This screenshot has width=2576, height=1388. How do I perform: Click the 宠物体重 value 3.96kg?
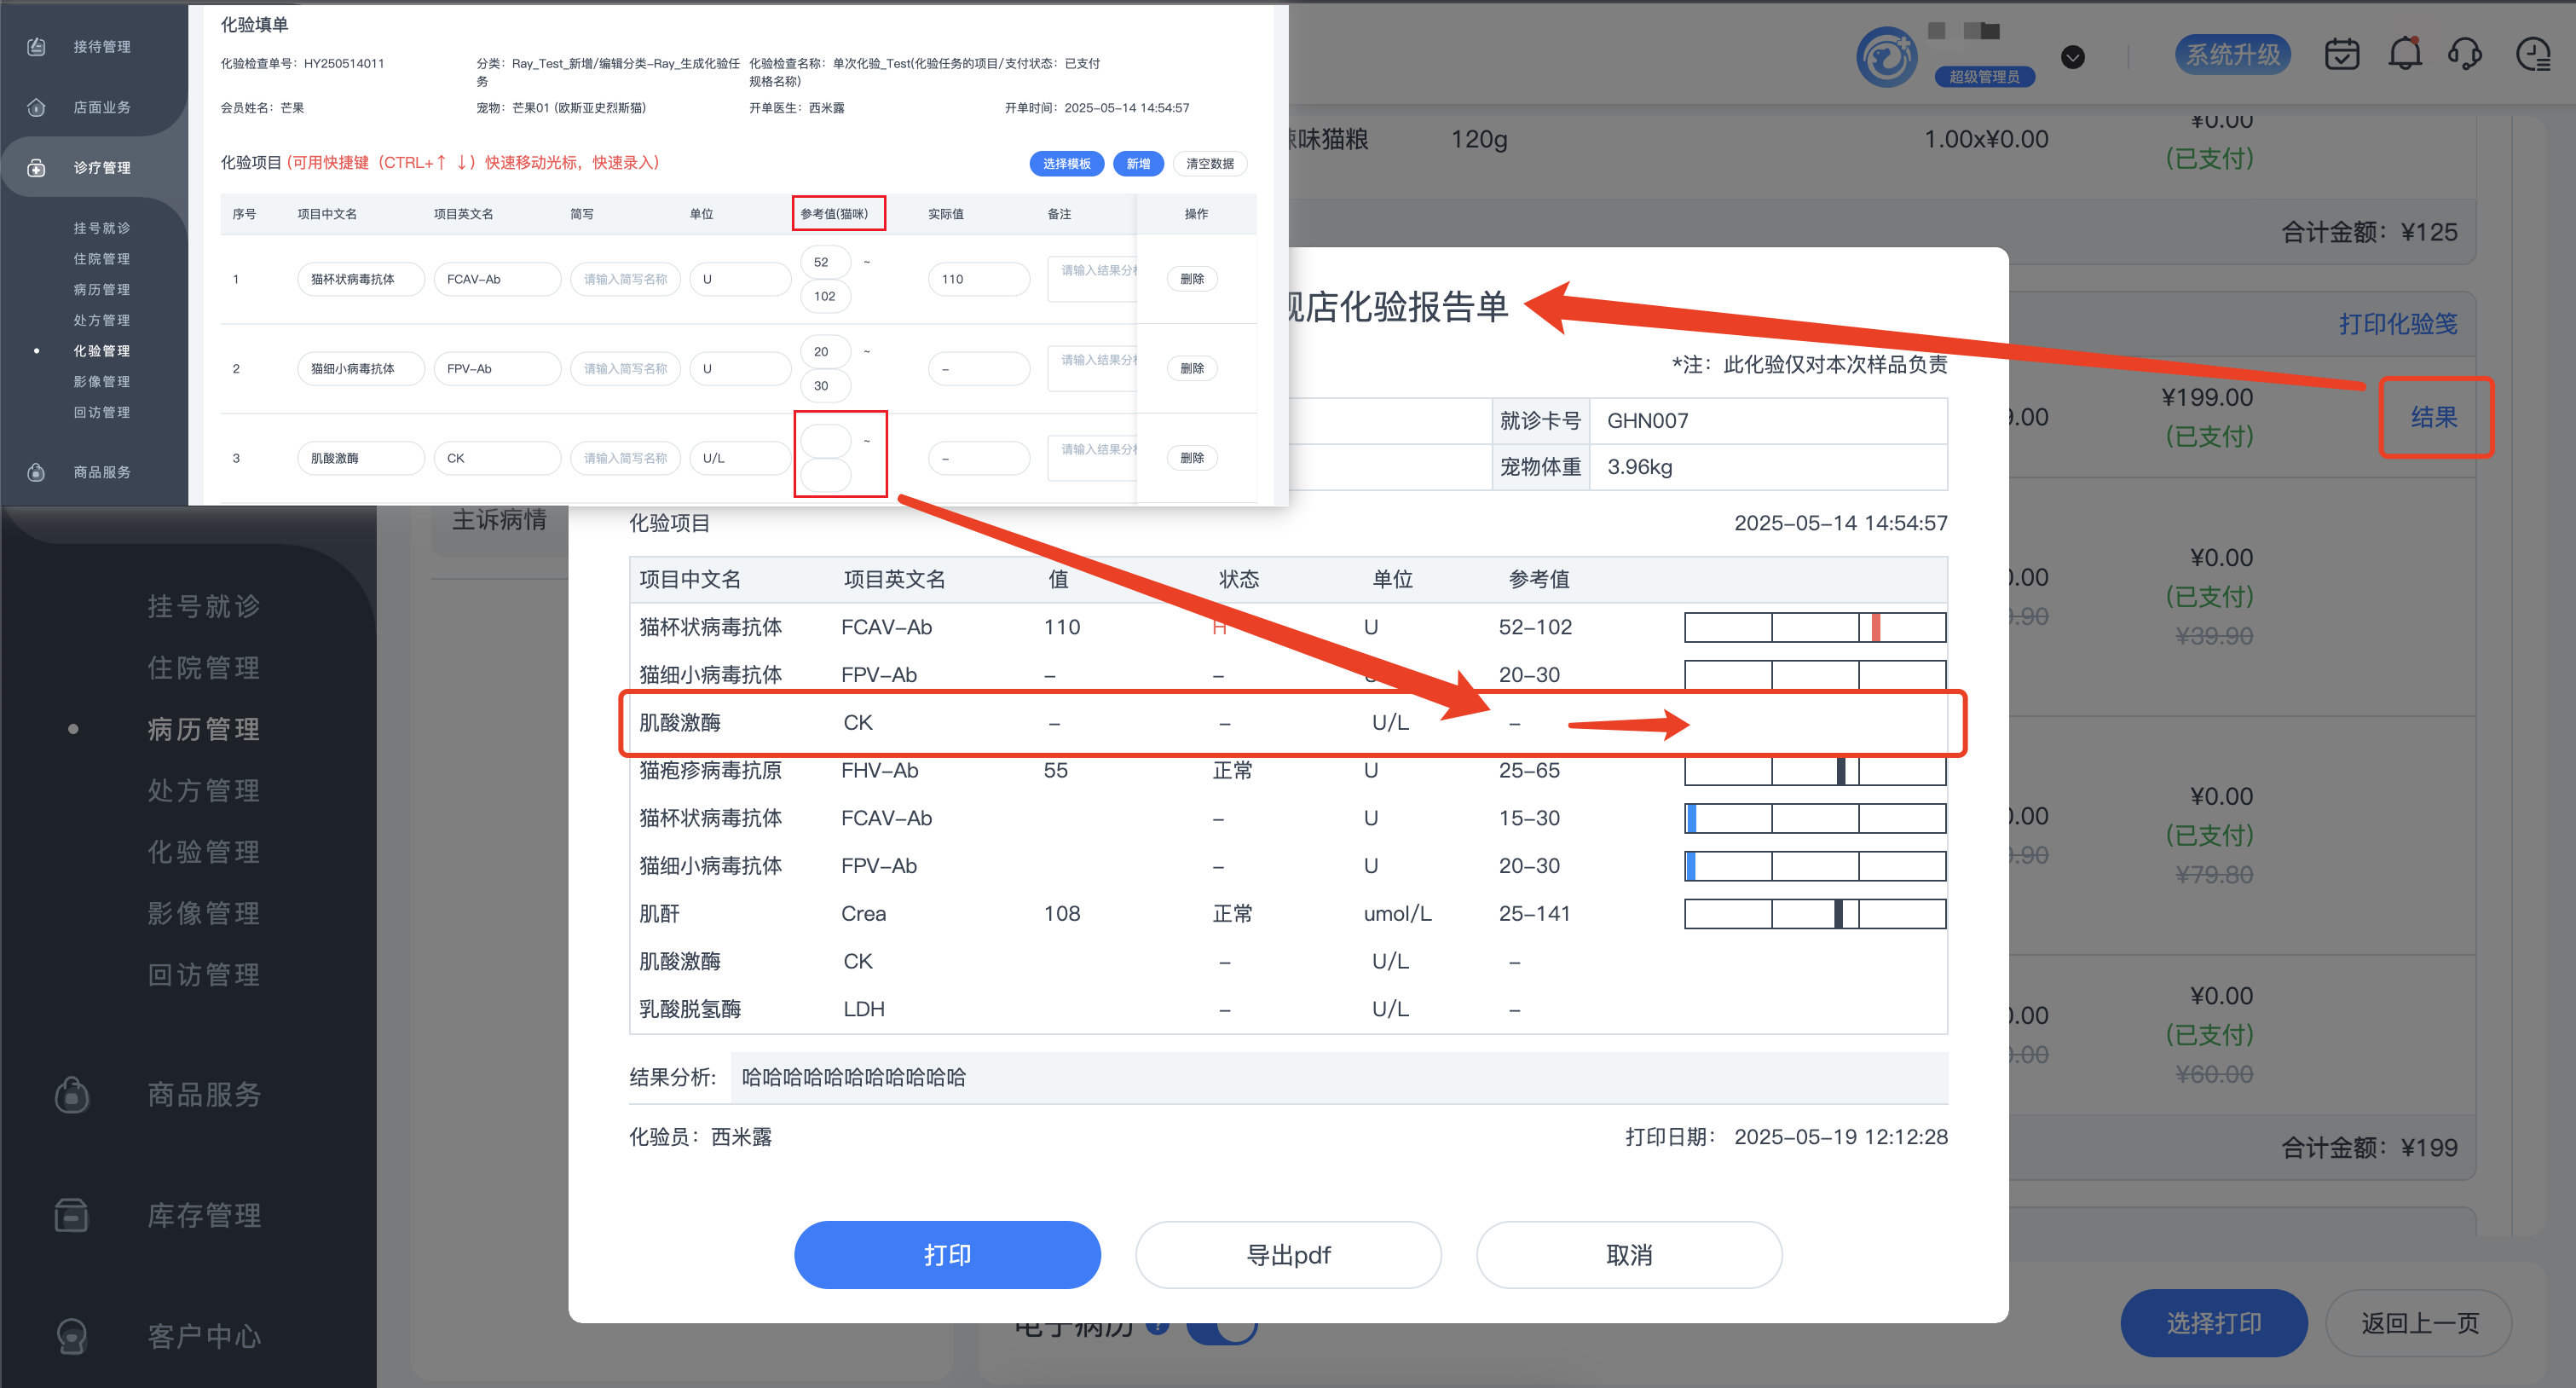(x=1639, y=467)
